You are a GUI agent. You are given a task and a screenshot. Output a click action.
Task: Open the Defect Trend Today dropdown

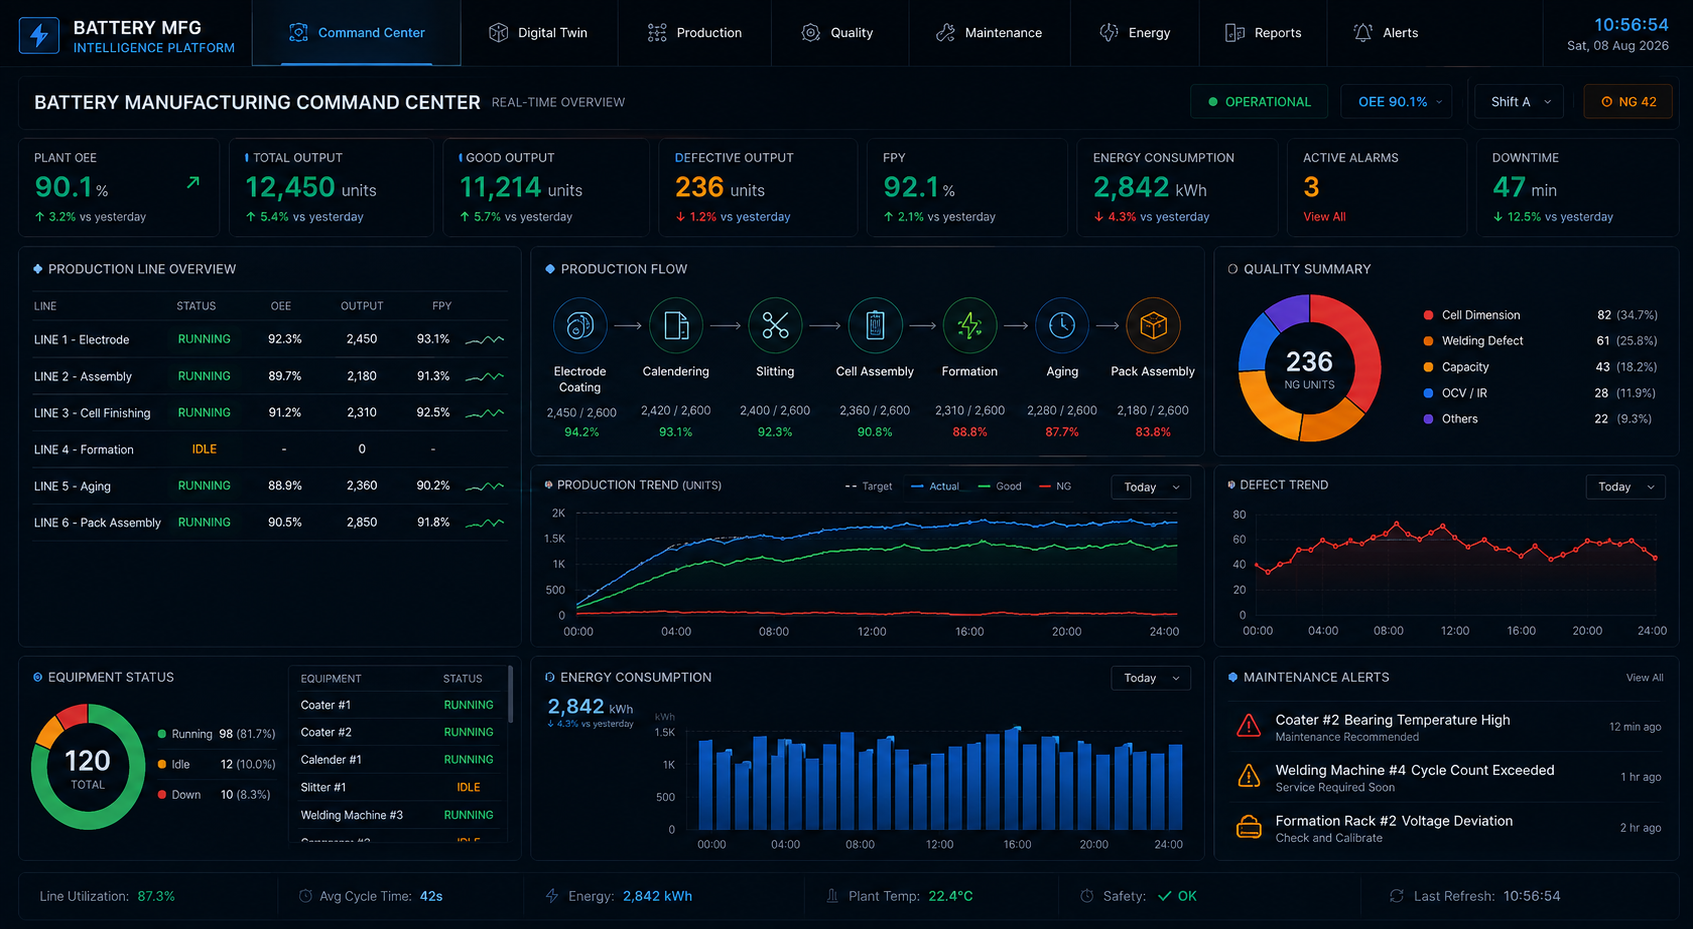1625,487
